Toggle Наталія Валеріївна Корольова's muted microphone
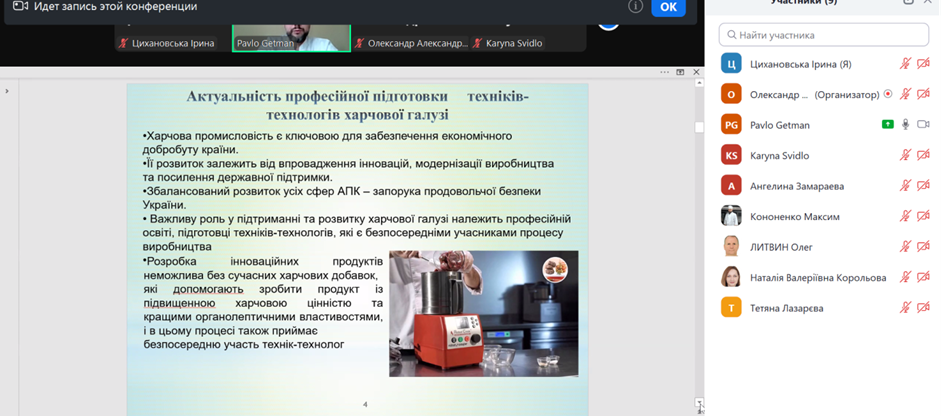 (905, 278)
